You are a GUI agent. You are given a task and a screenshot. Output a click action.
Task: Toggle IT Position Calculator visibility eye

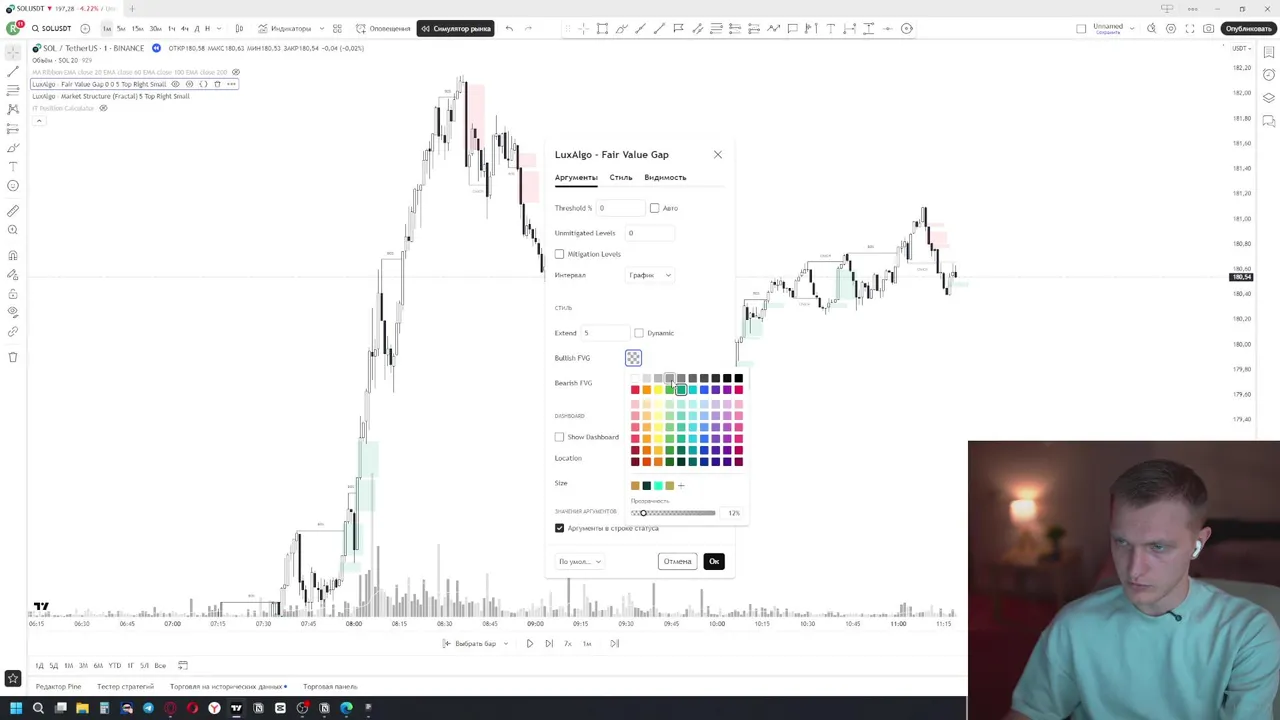coord(102,108)
